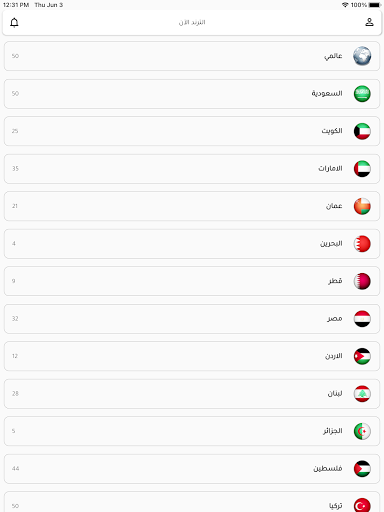Tap the globe icon for worldwide trends

pos(362,56)
